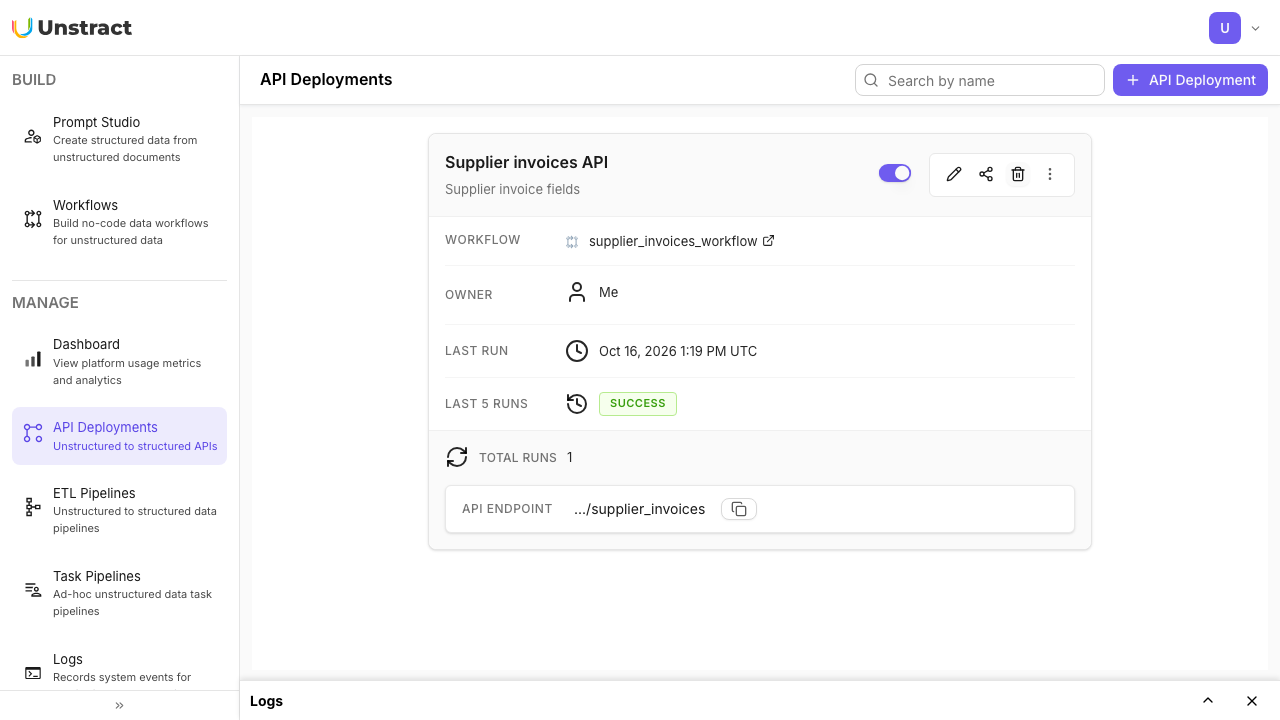Collapse the sidebar with double chevron
1280x720 pixels.
click(x=120, y=705)
